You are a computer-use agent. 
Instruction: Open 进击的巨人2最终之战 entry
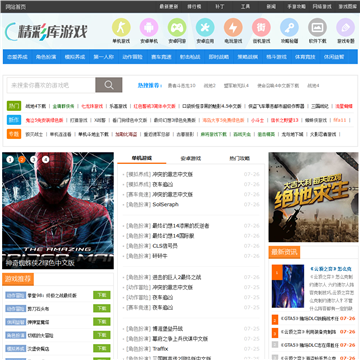pyautogui.click(x=177, y=277)
